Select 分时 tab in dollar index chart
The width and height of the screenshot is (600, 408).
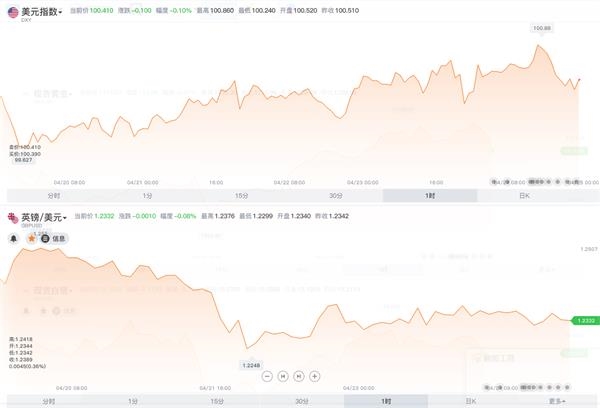54,196
